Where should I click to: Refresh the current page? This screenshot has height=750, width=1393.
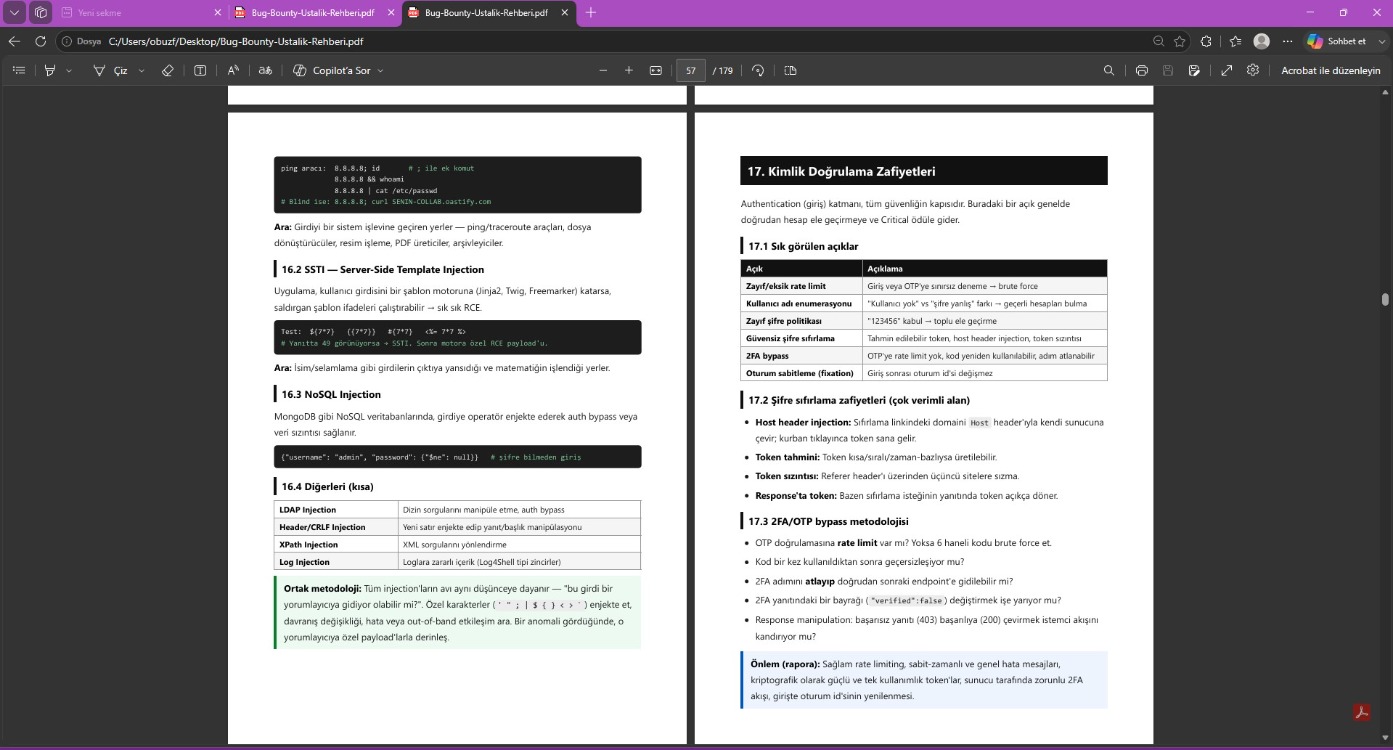tap(40, 41)
